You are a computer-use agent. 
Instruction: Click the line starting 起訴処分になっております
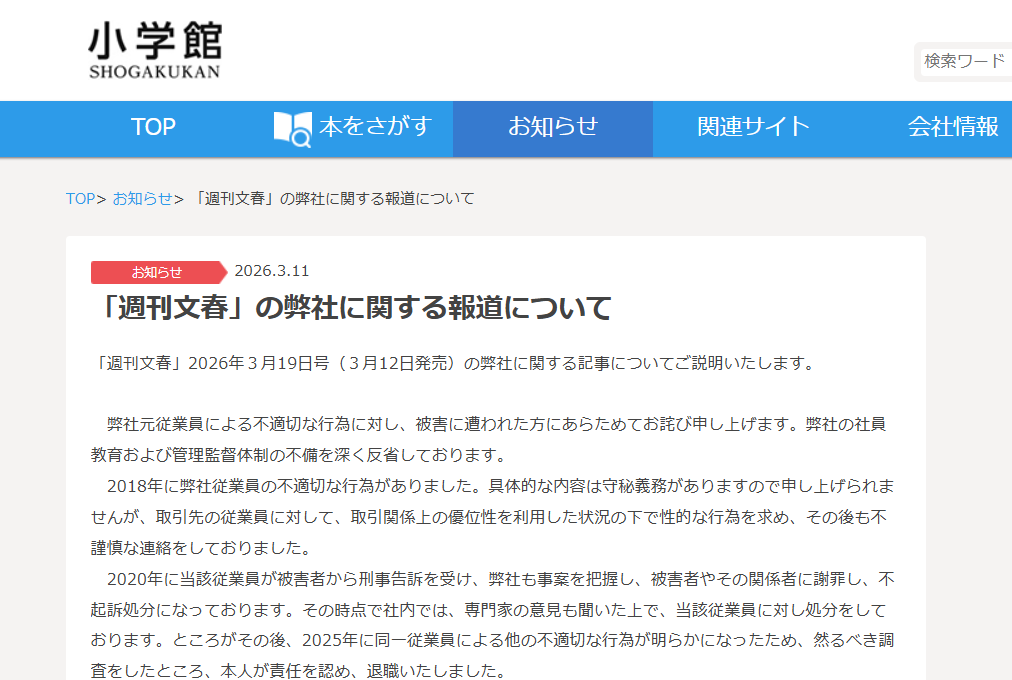[x=489, y=610]
